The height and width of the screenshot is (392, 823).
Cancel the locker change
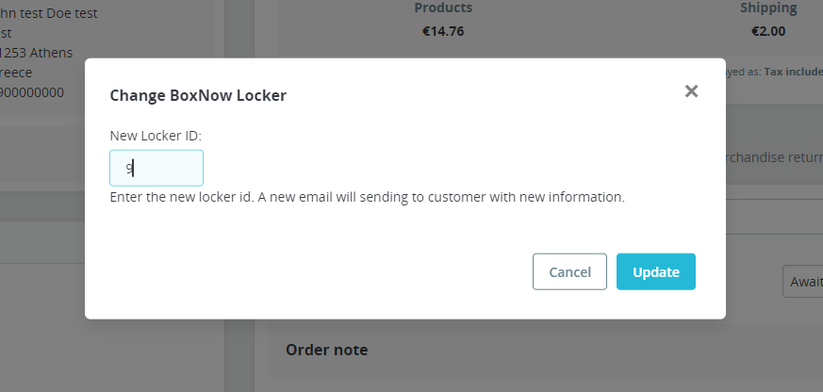tap(569, 272)
